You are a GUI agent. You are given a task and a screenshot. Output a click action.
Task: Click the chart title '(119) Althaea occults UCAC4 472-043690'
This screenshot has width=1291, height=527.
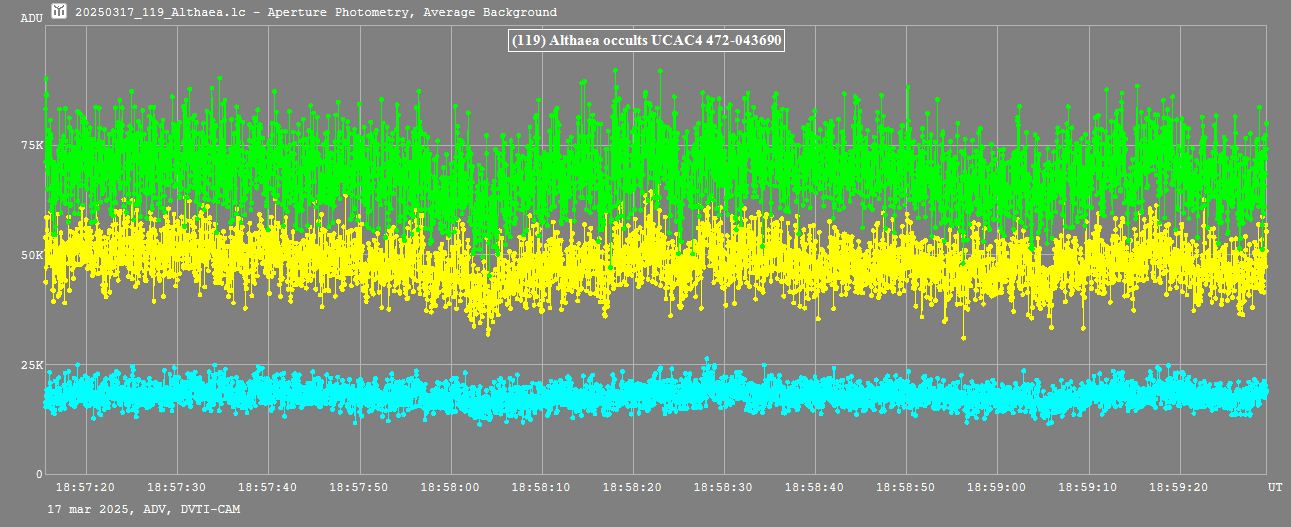click(x=646, y=41)
